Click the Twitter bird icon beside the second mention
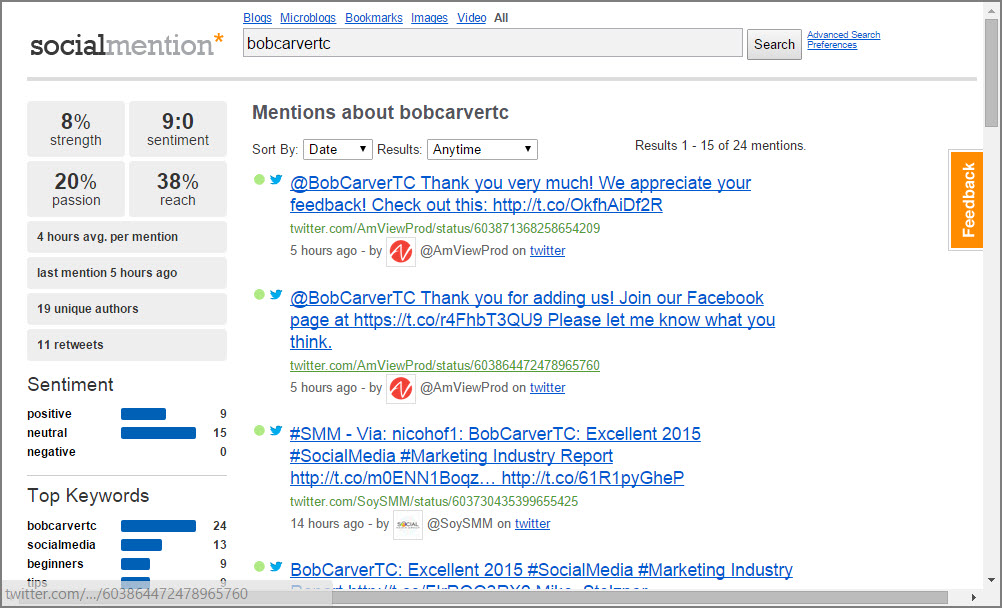The width and height of the screenshot is (1002, 608). point(276,294)
